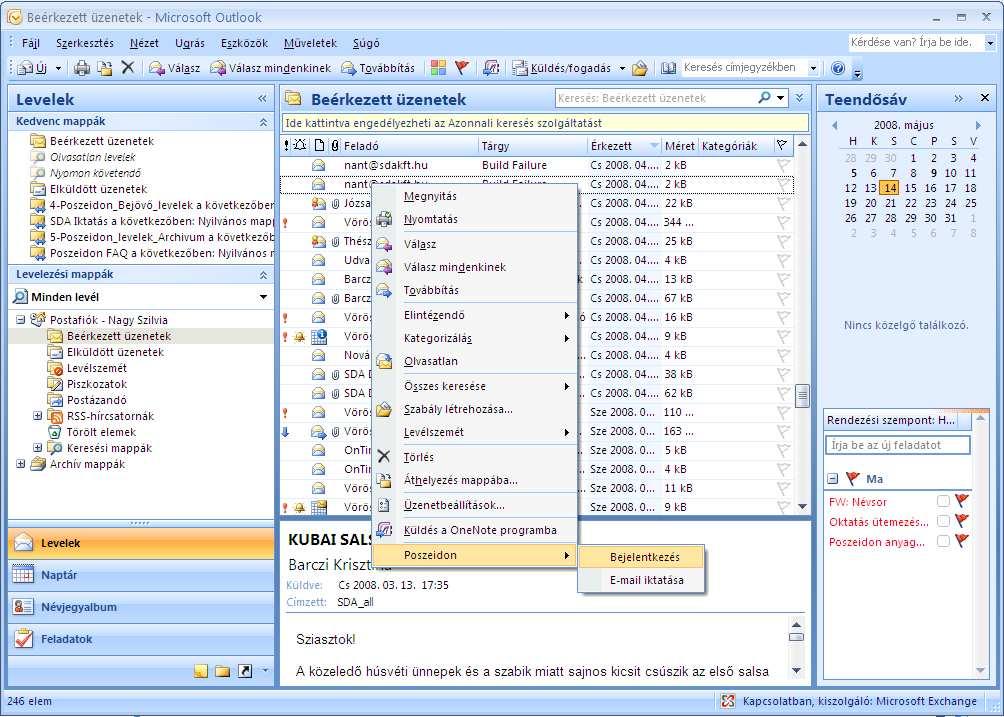1004x717 pixels.
Task: Open the categorize color squares icon
Action: 439,68
